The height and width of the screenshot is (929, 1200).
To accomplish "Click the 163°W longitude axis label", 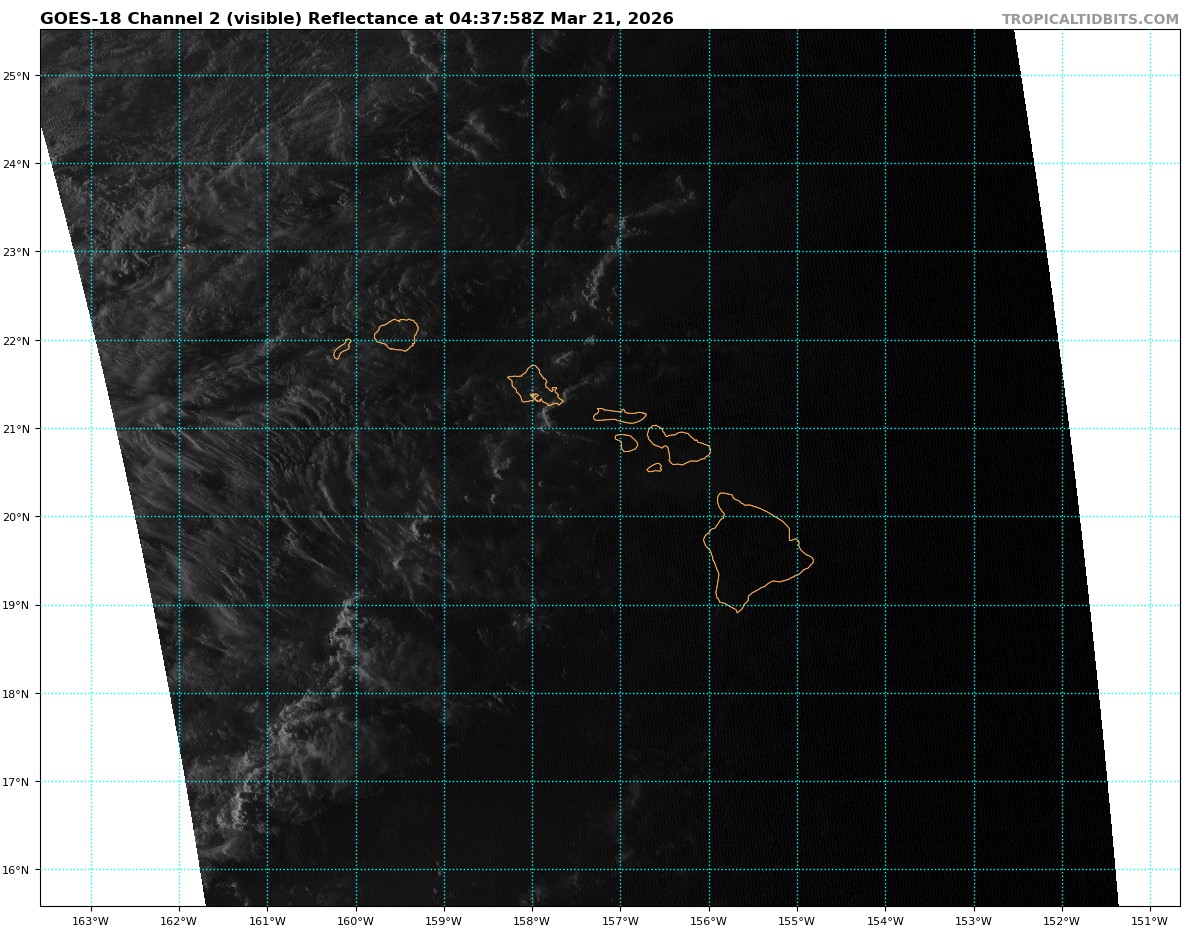I will pyautogui.click(x=91, y=921).
